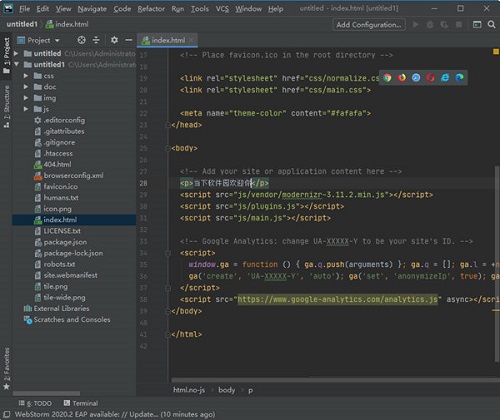Open the Terminal tool window

81,403
